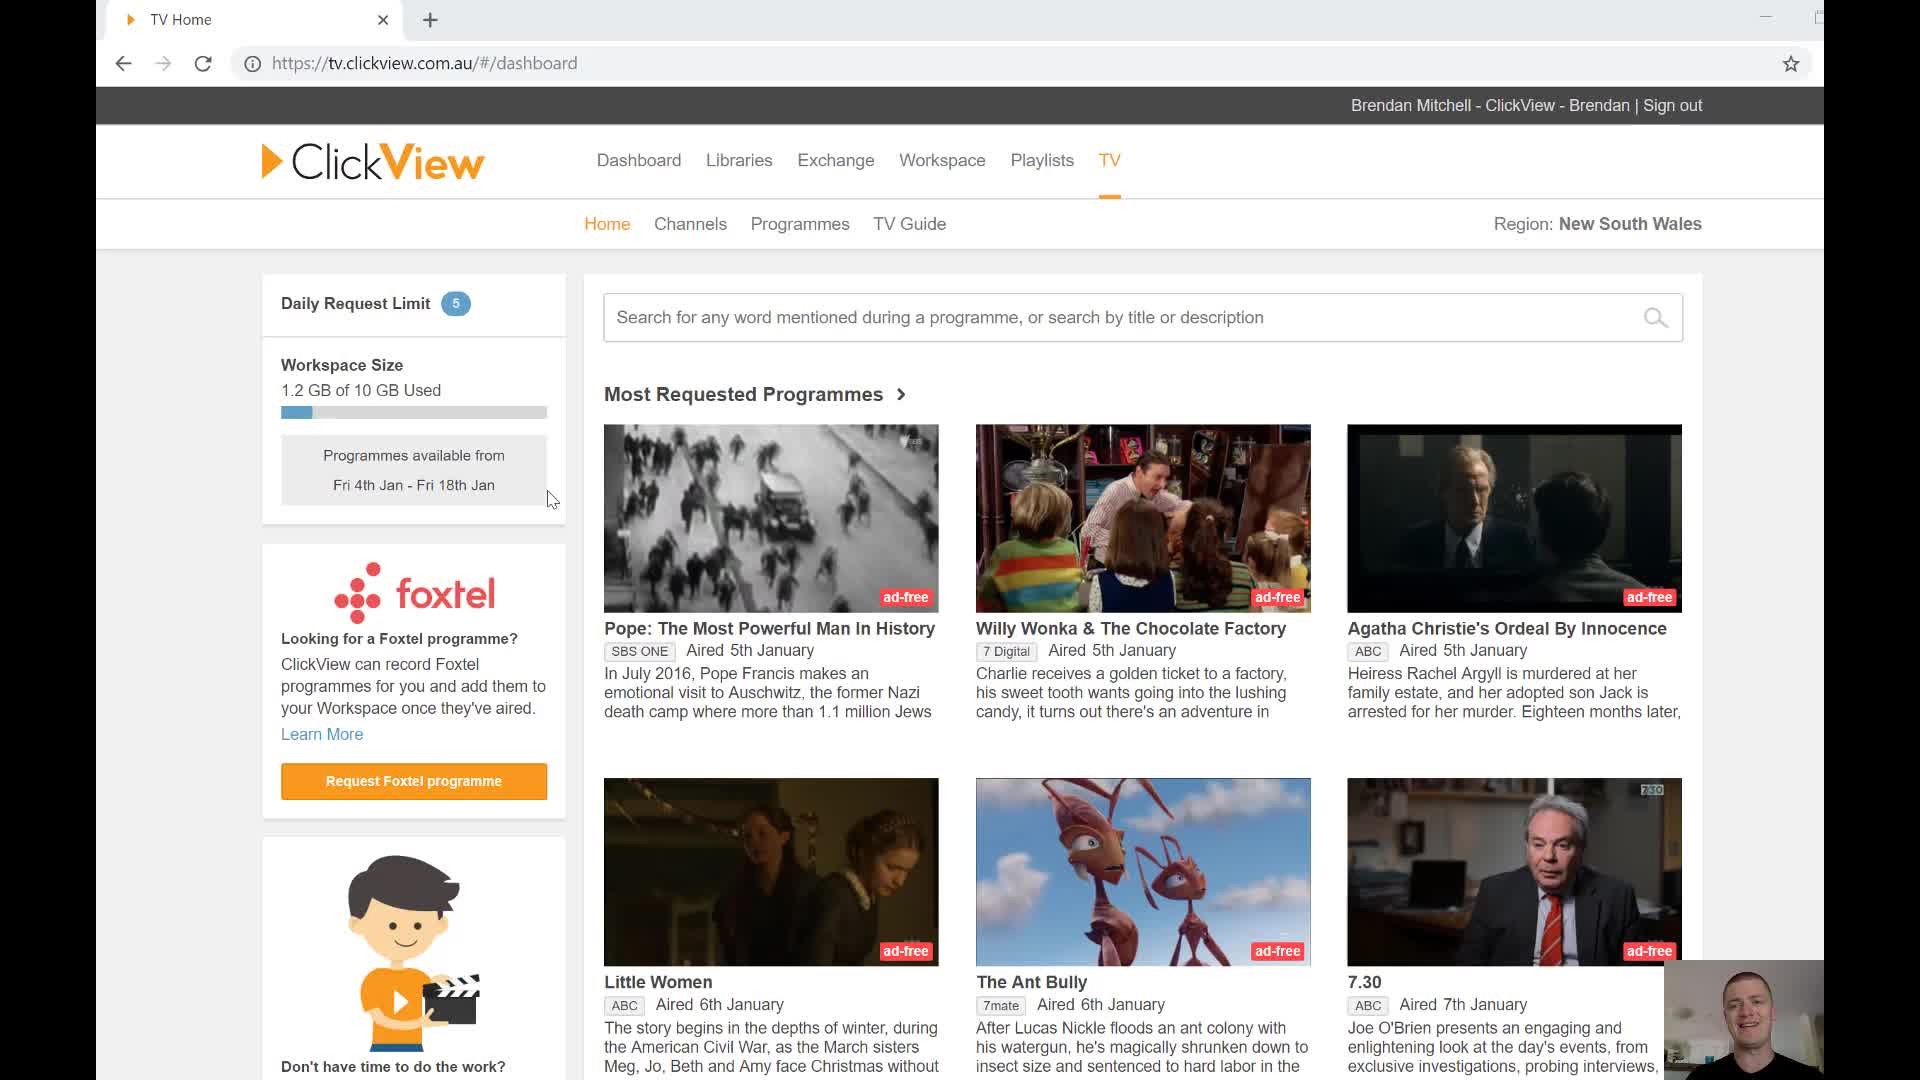Viewport: 1920px width, 1080px height.
Task: Click the Daily Request Limit badge 5
Action: (456, 303)
